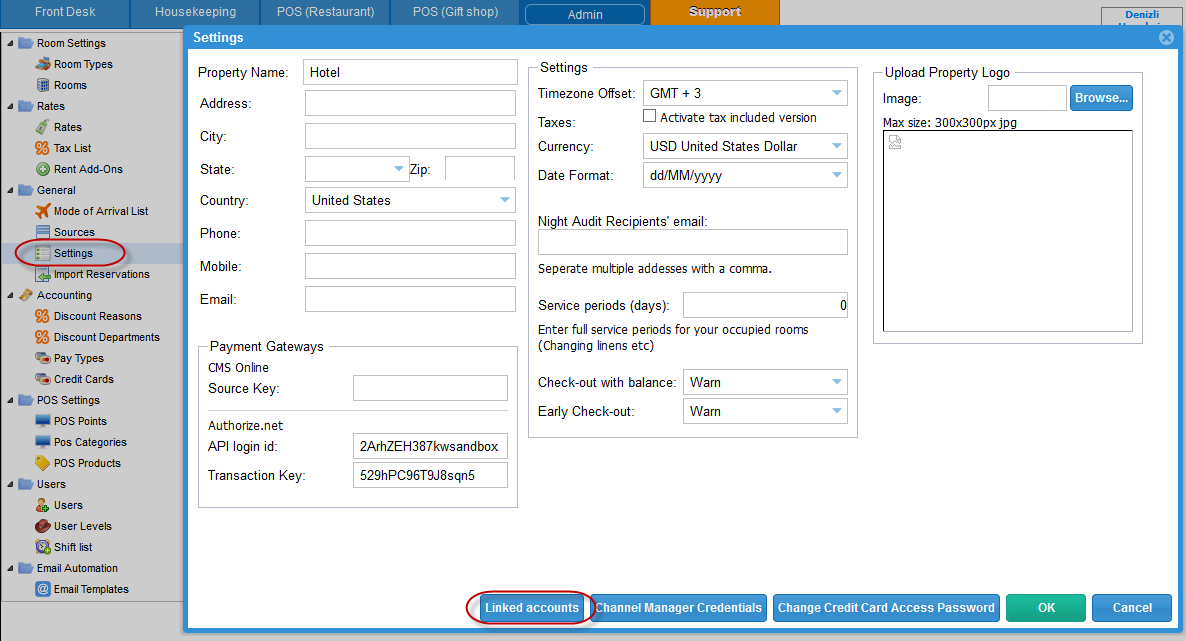
Task: Switch to the Housekeeping tab
Action: 195,12
